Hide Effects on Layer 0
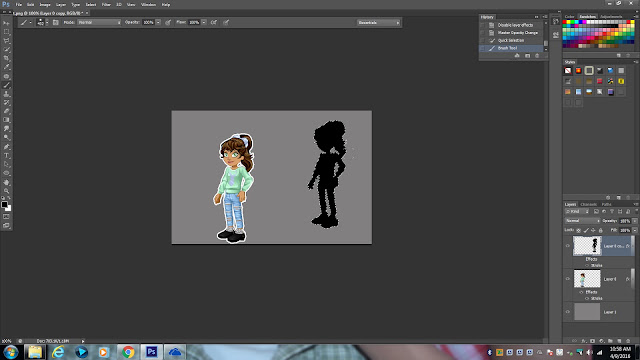The width and height of the screenshot is (640, 360). (x=581, y=292)
